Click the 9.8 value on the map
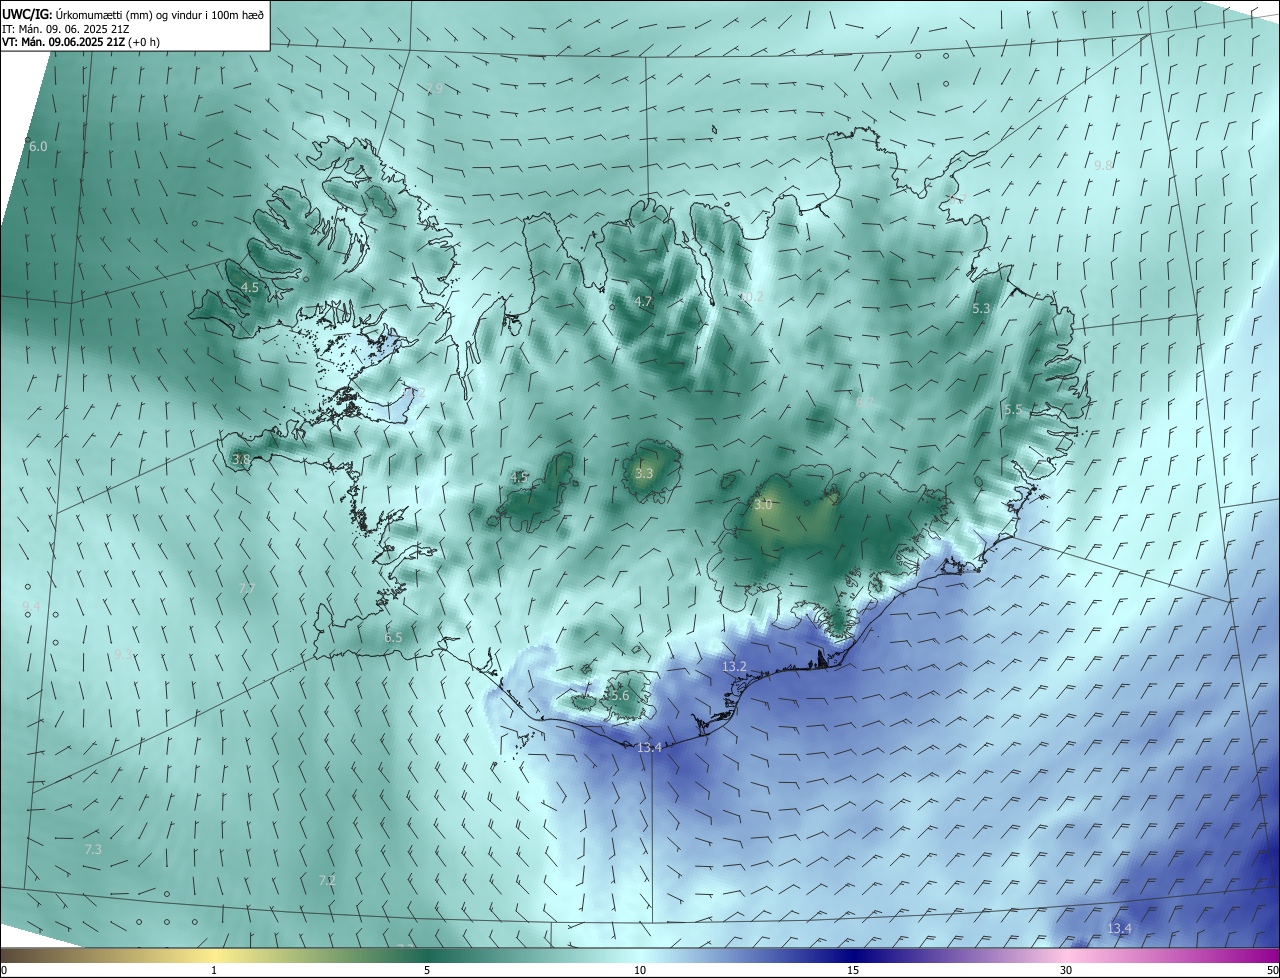The width and height of the screenshot is (1280, 978). pos(1103,165)
